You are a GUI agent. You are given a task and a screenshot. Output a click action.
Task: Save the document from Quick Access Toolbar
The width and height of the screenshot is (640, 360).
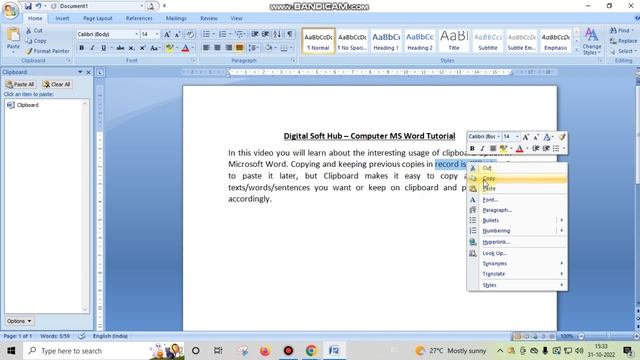pos(28,6)
